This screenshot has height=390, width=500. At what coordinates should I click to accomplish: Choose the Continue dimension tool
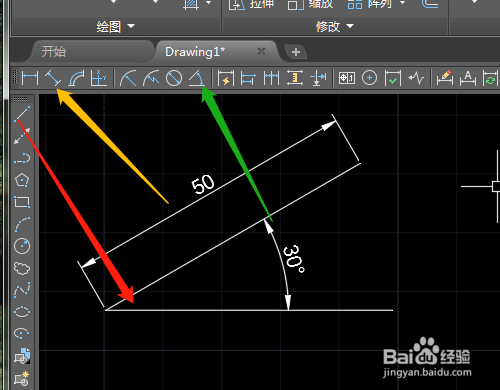point(271,78)
